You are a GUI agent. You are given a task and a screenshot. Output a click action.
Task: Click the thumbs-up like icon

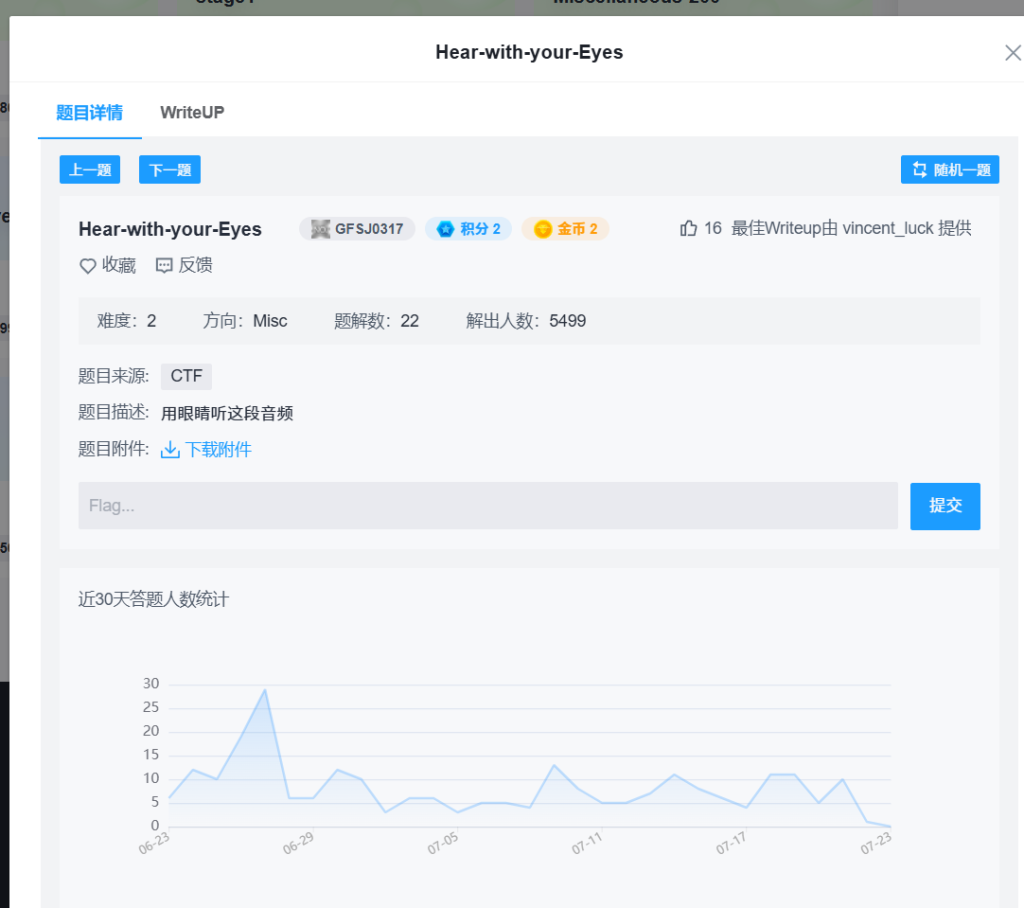coord(688,229)
